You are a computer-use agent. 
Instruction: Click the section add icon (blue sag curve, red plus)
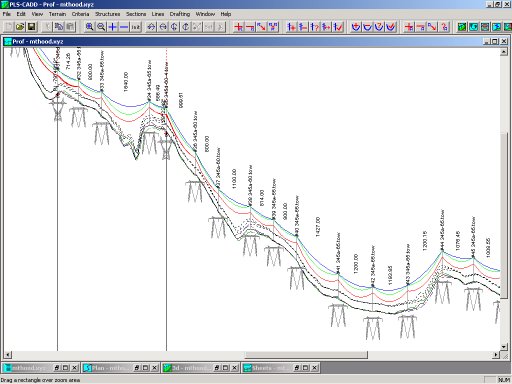click(x=356, y=27)
